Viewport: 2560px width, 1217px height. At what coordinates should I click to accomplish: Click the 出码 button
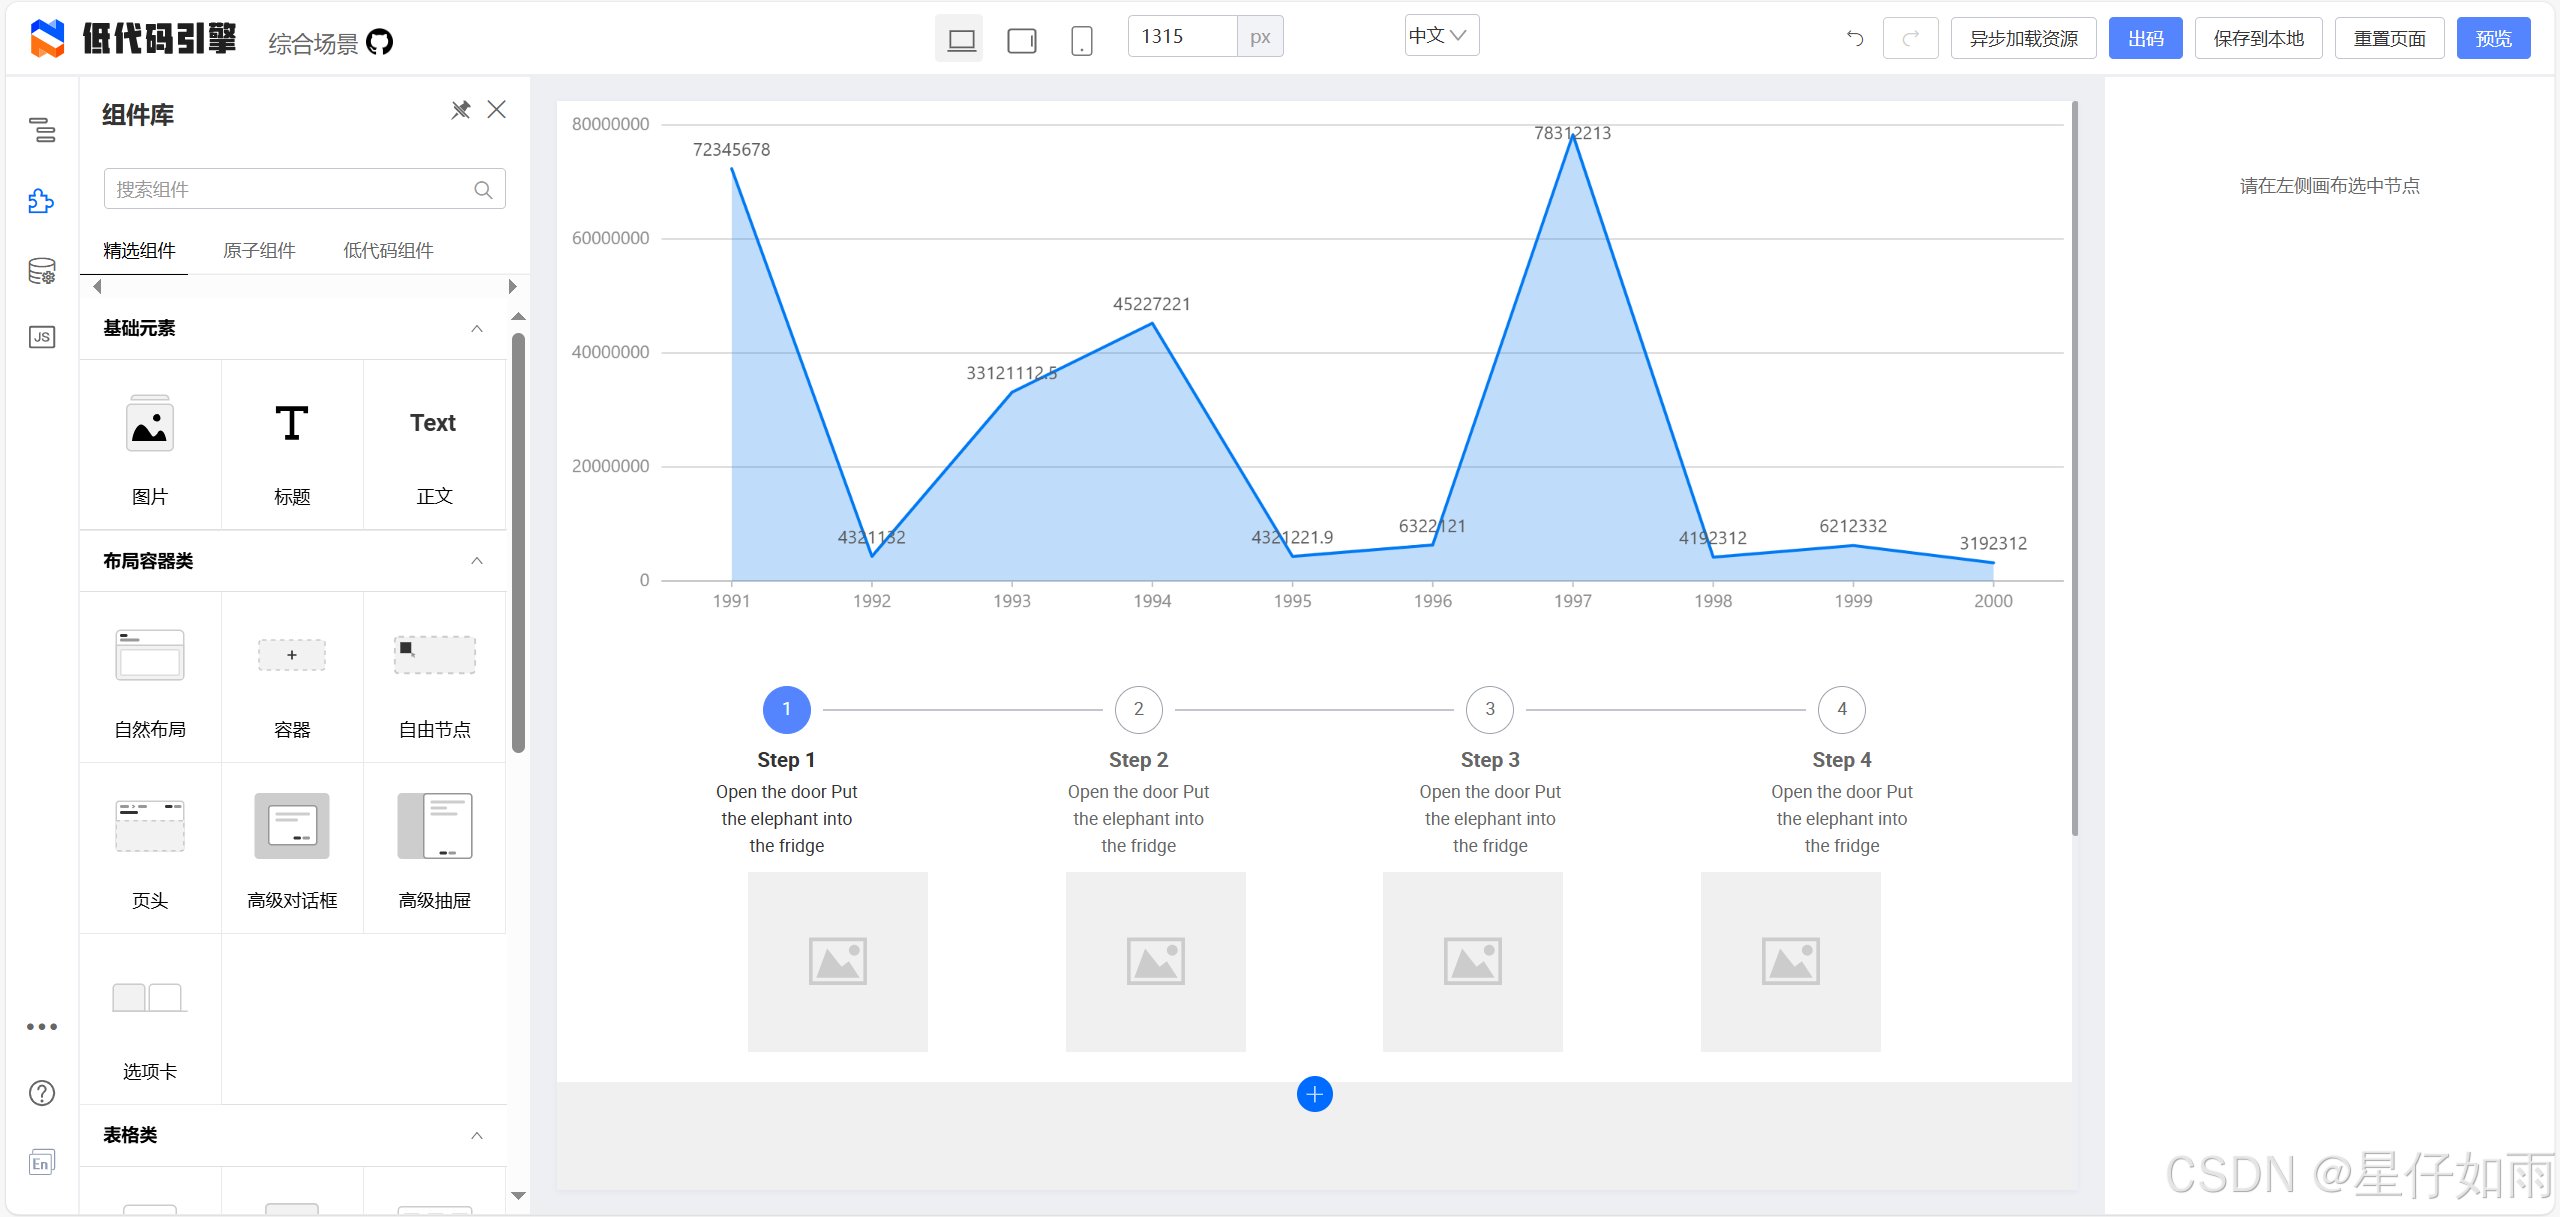(2145, 39)
